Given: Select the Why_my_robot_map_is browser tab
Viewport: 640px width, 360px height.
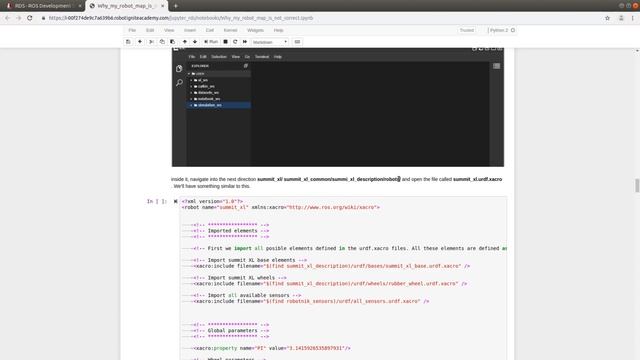Looking at the screenshot, I should point(127,6).
